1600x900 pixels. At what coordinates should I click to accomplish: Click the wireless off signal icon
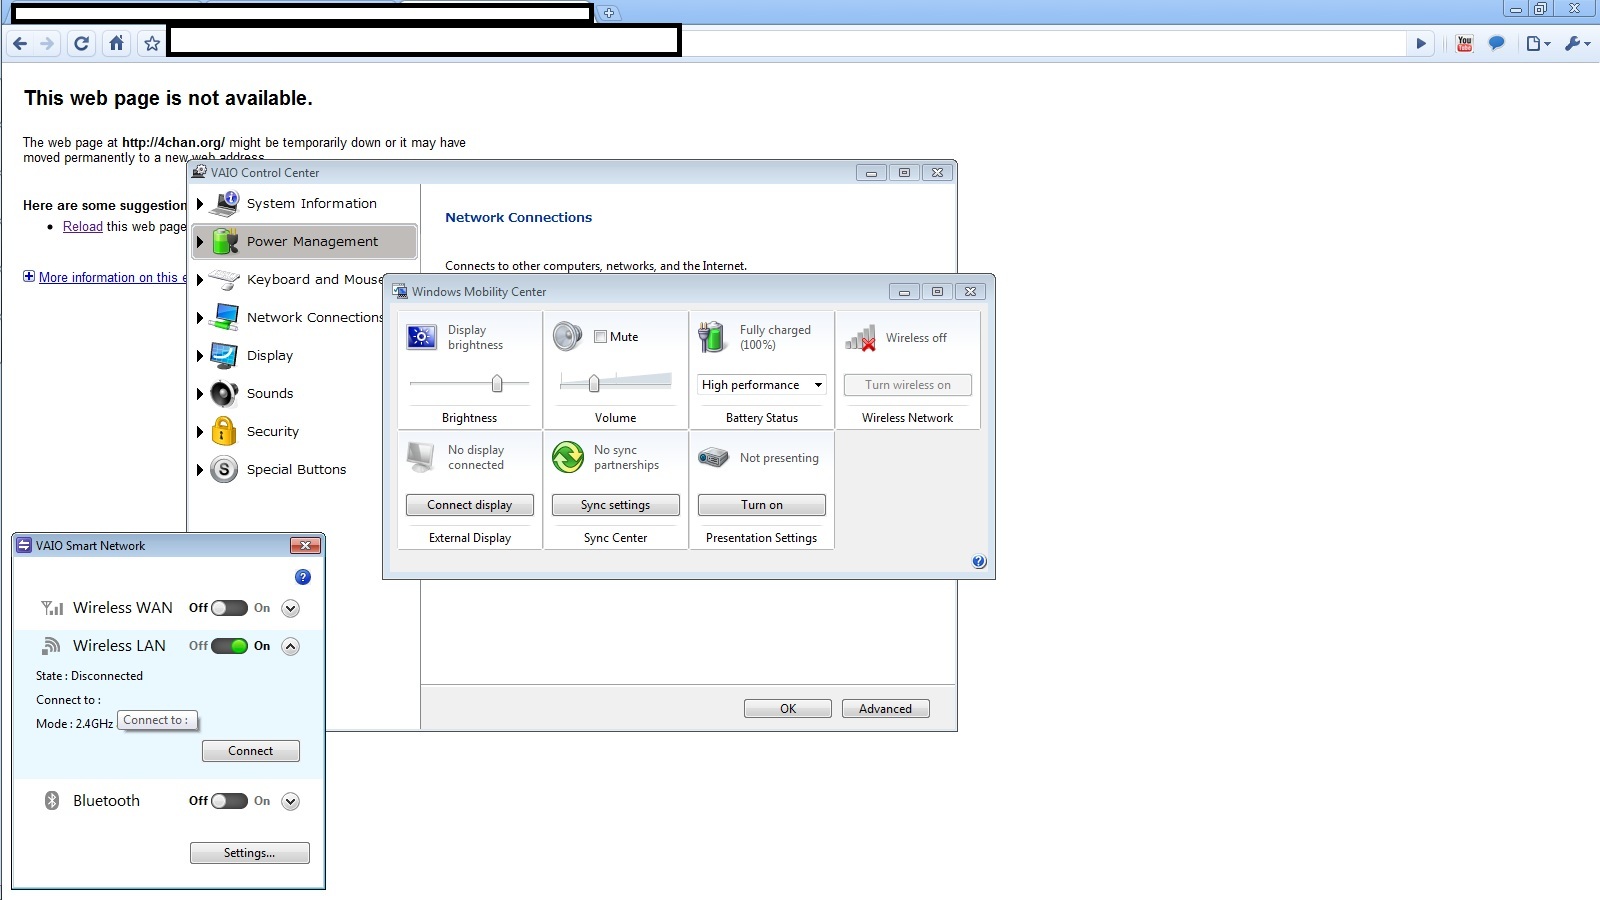click(x=860, y=338)
